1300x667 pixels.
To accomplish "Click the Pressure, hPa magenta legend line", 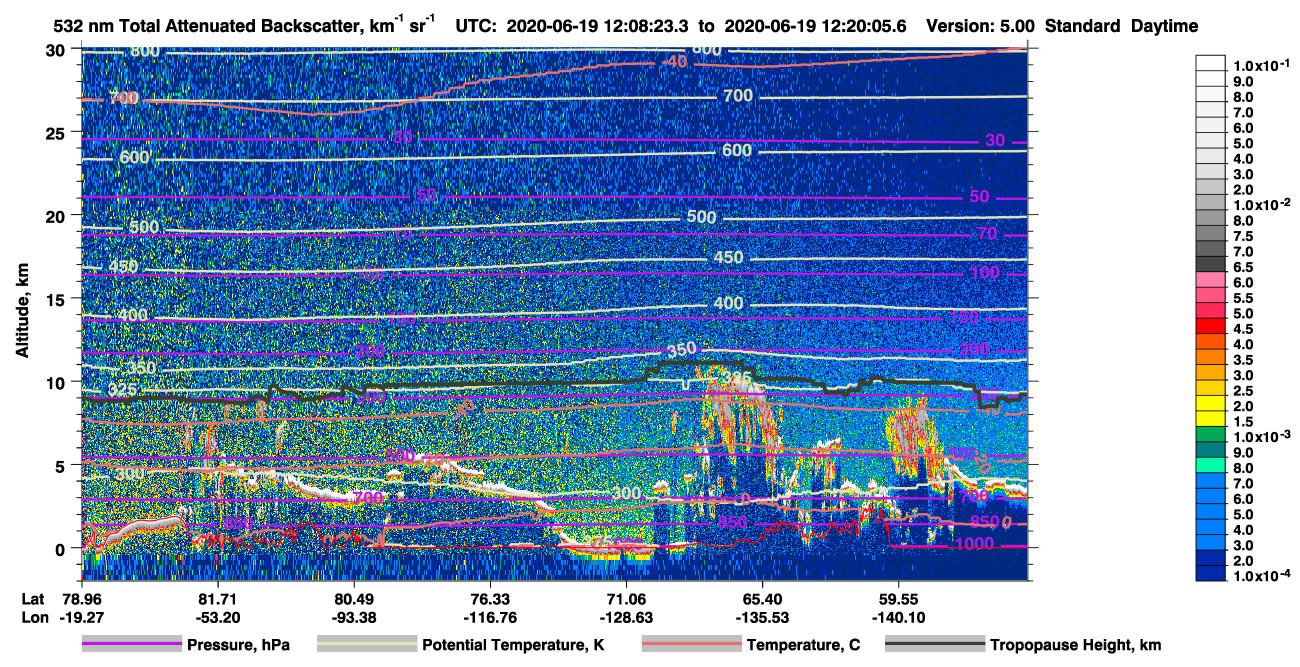I will tap(131, 645).
